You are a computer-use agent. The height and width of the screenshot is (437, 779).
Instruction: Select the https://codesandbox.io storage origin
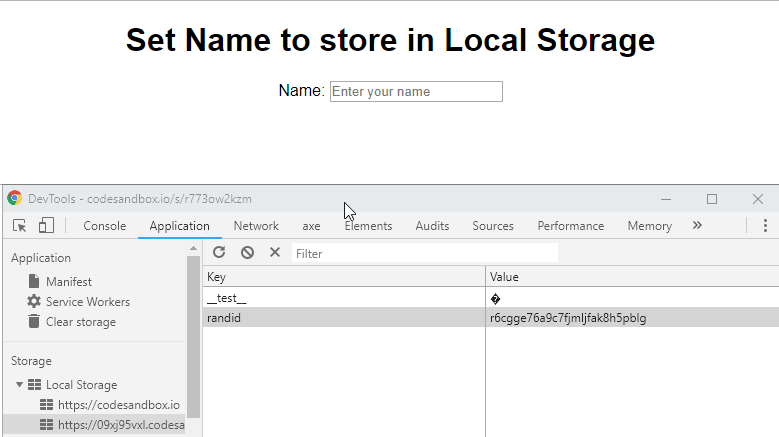118,405
